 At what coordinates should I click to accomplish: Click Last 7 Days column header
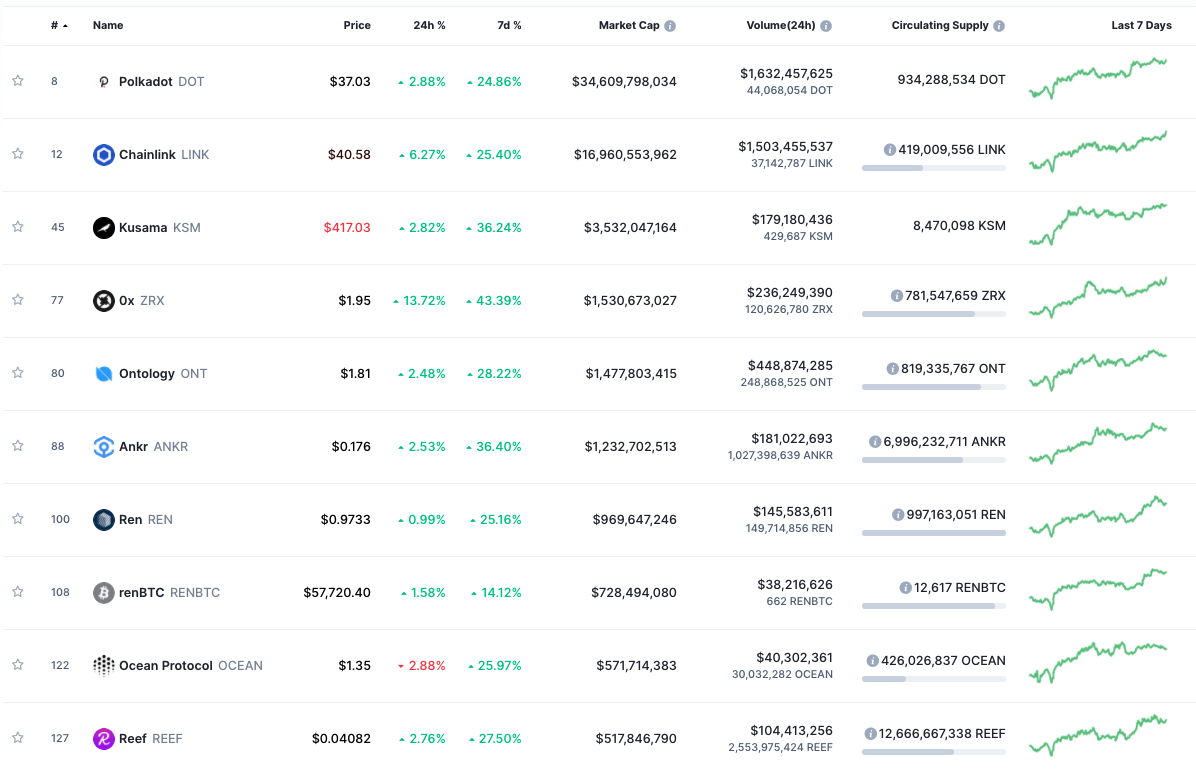1141,25
